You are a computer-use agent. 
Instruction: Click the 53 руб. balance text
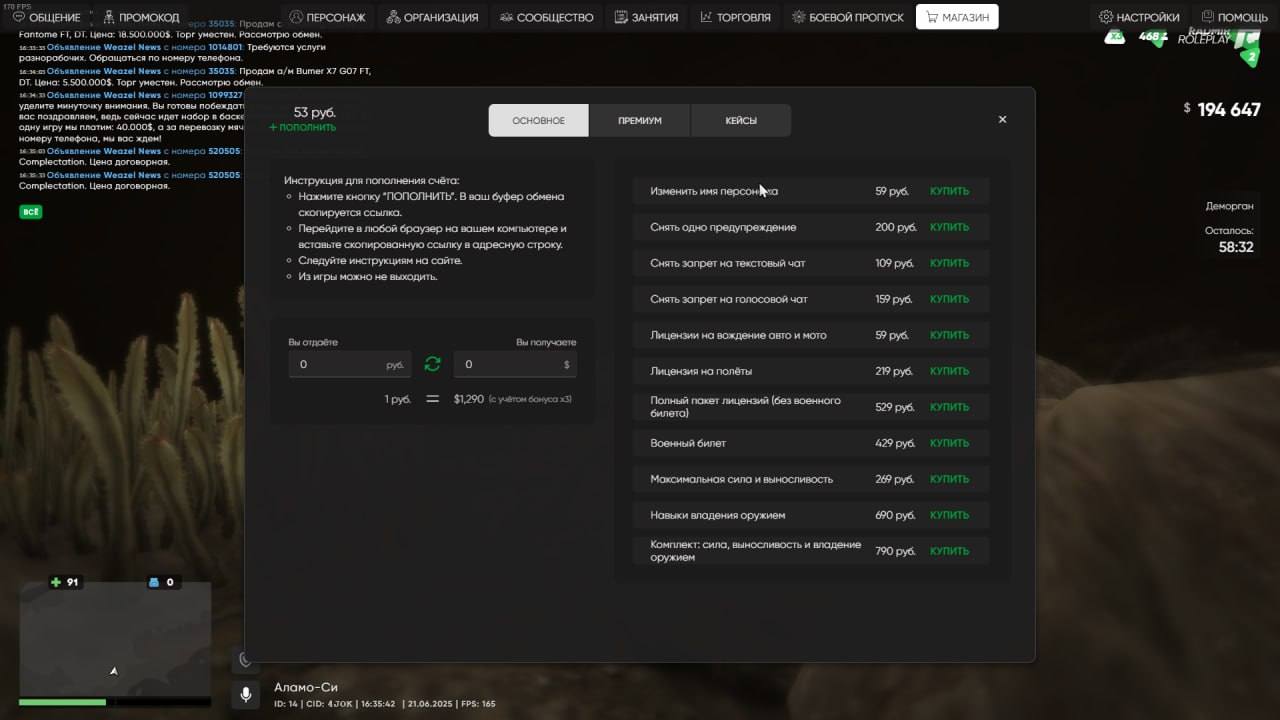tap(315, 112)
